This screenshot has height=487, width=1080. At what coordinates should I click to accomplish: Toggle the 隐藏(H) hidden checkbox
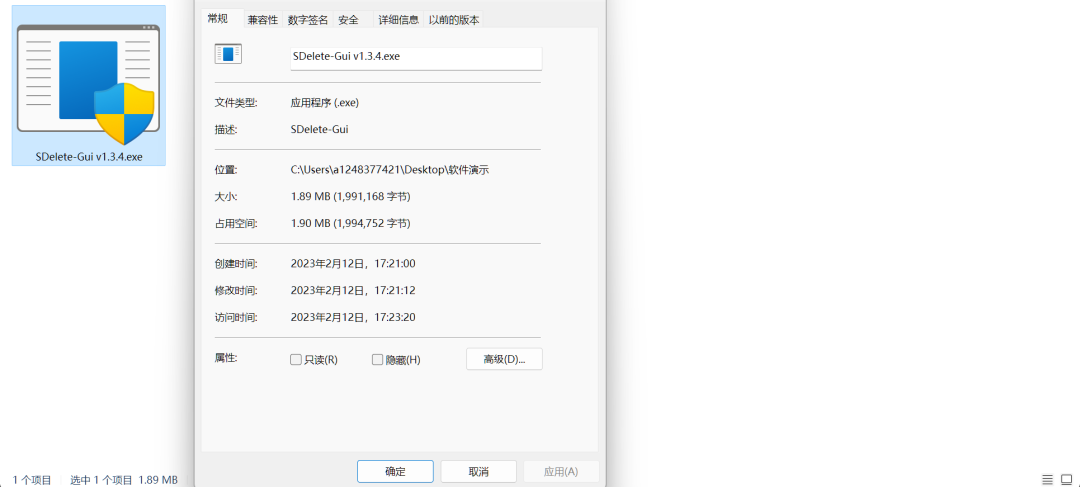tap(377, 360)
